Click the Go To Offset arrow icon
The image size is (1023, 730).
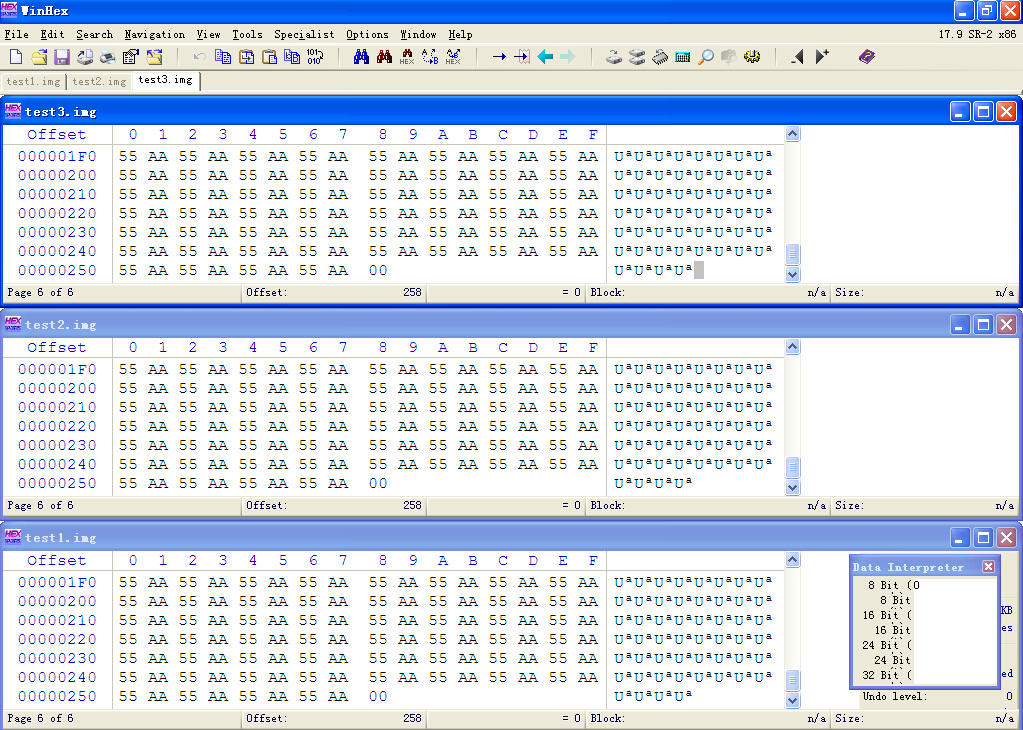click(499, 57)
